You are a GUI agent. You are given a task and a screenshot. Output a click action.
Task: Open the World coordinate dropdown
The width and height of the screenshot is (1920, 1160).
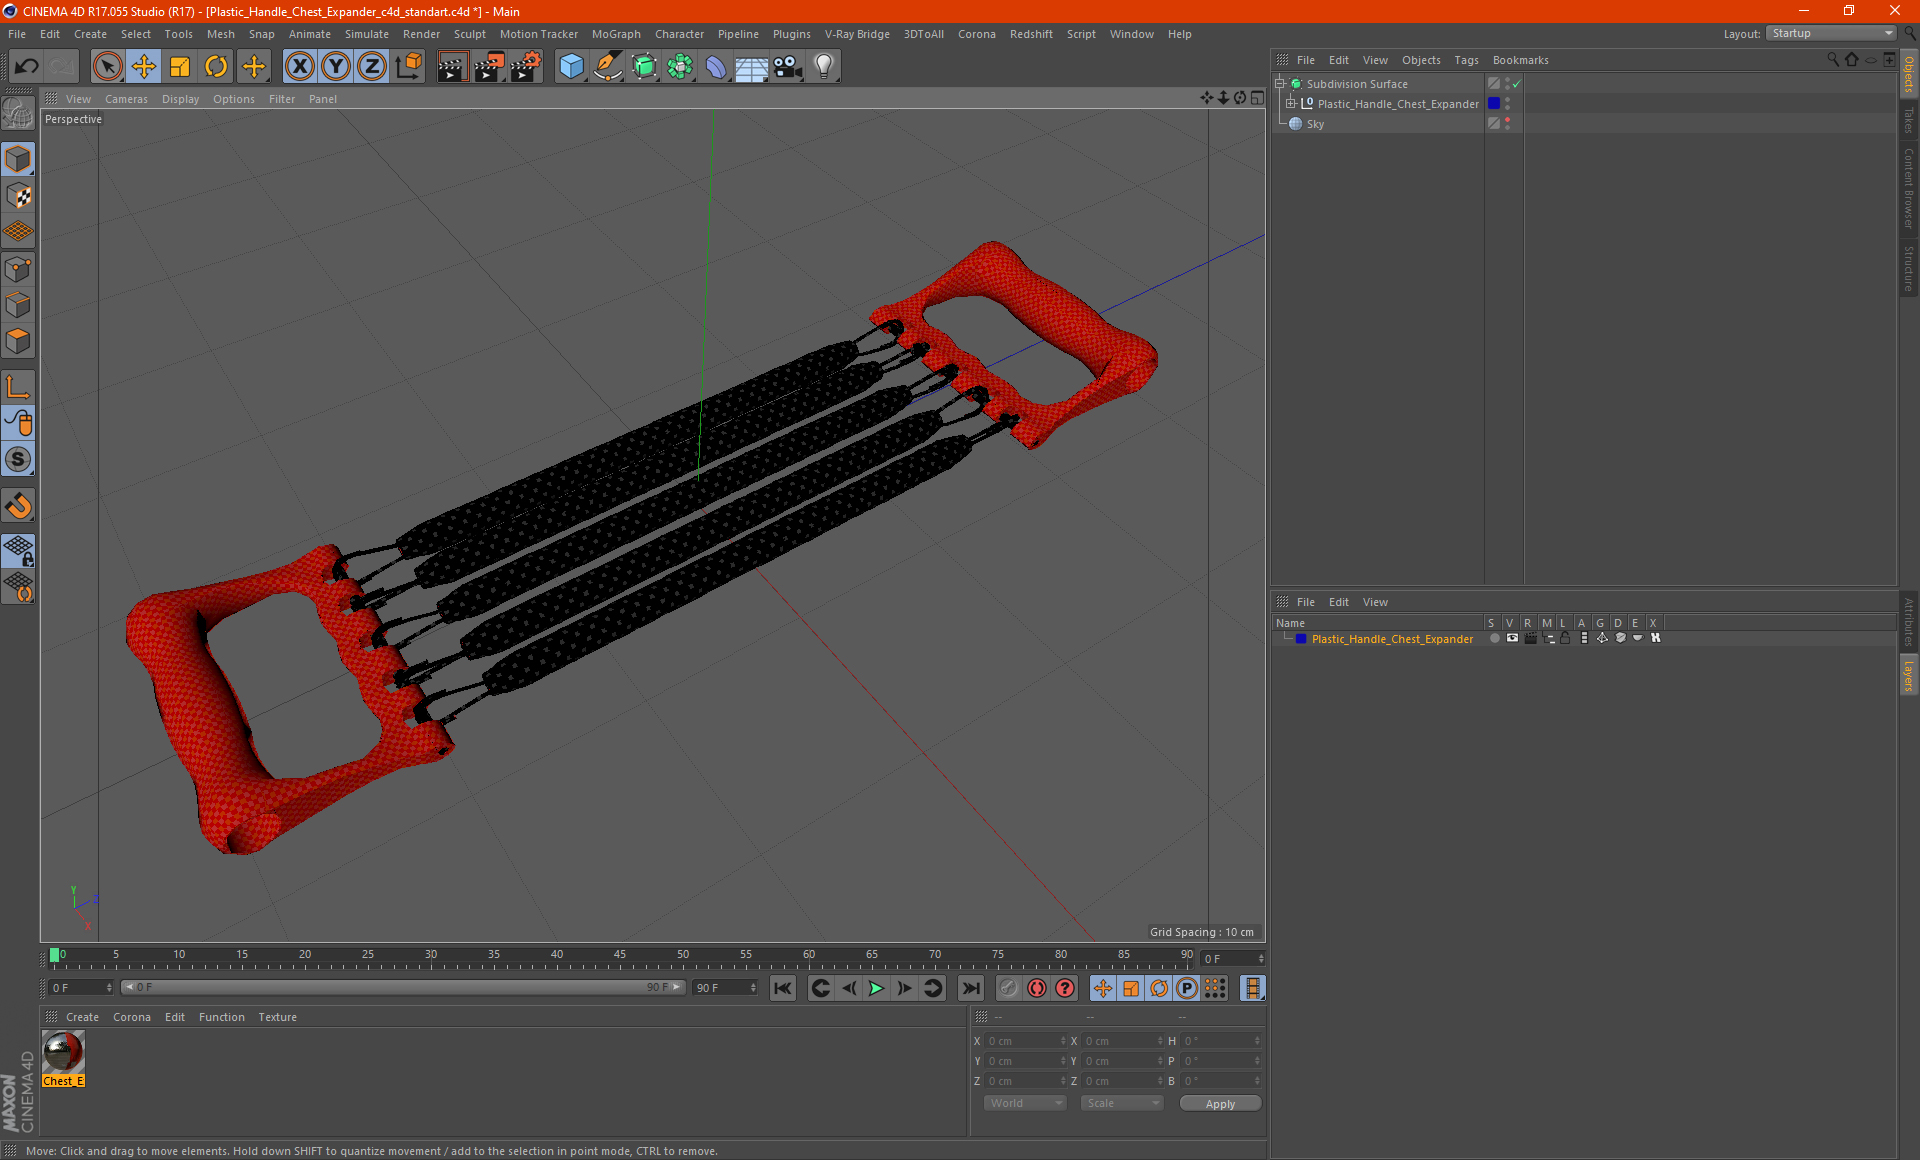[1025, 1103]
